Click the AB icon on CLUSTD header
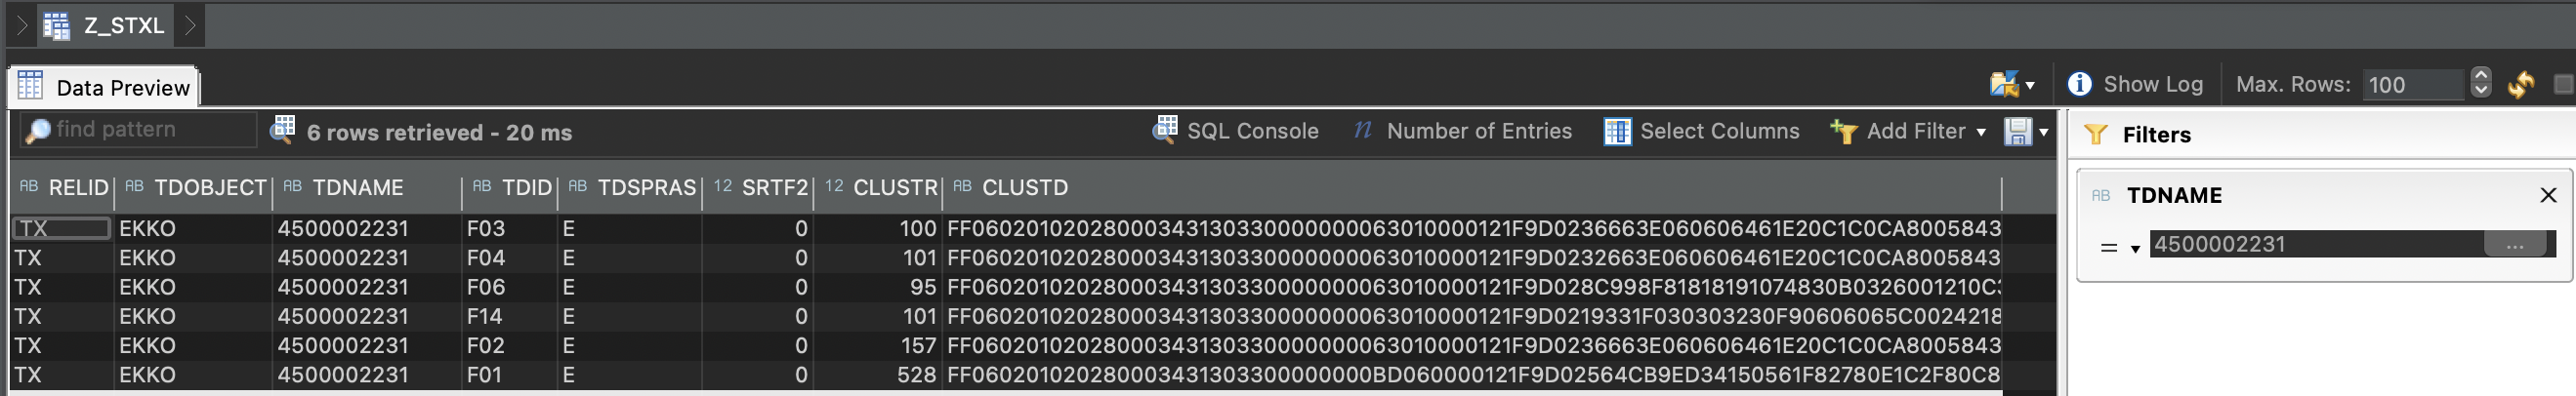Viewport: 2576px width, 396px height. pos(963,186)
